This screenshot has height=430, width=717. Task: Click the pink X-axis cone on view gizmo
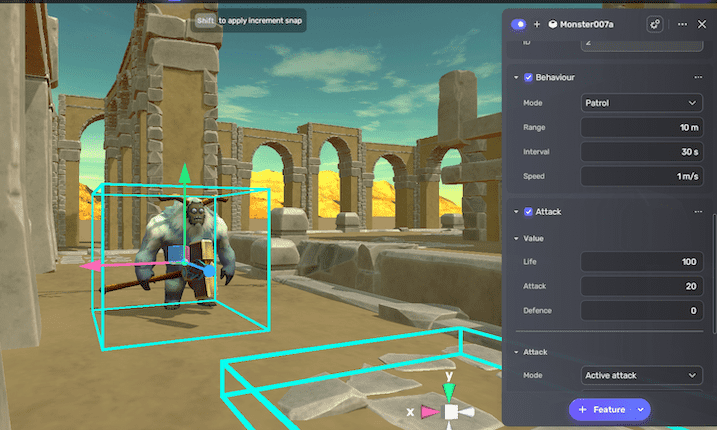[429, 411]
